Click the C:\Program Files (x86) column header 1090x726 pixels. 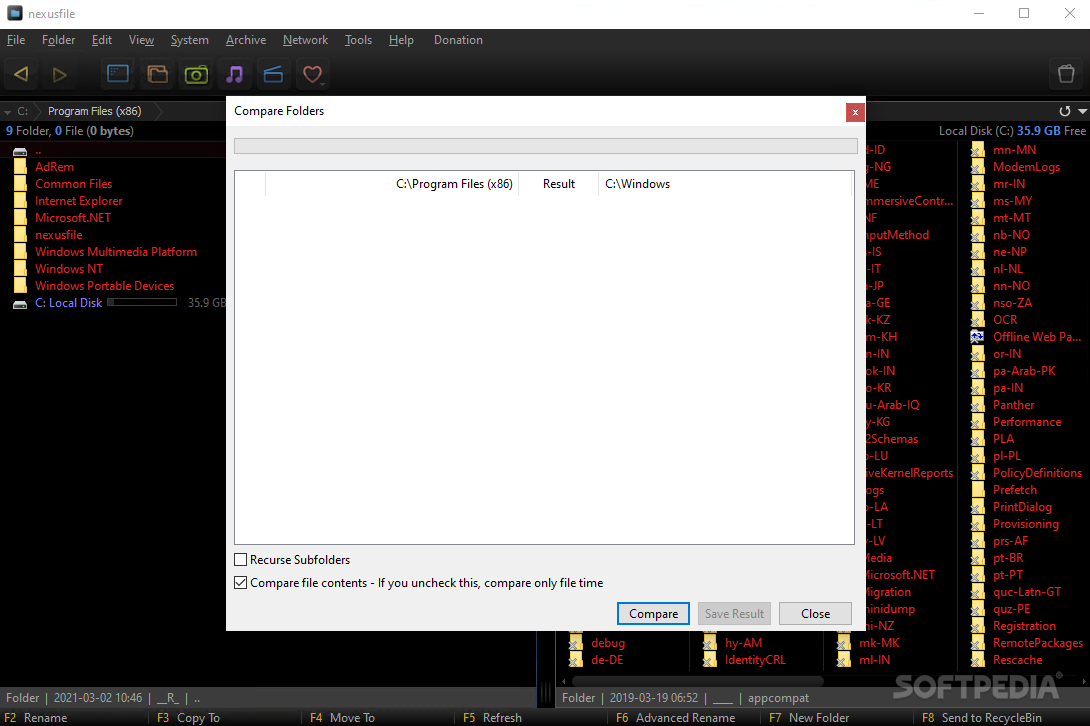pyautogui.click(x=392, y=184)
